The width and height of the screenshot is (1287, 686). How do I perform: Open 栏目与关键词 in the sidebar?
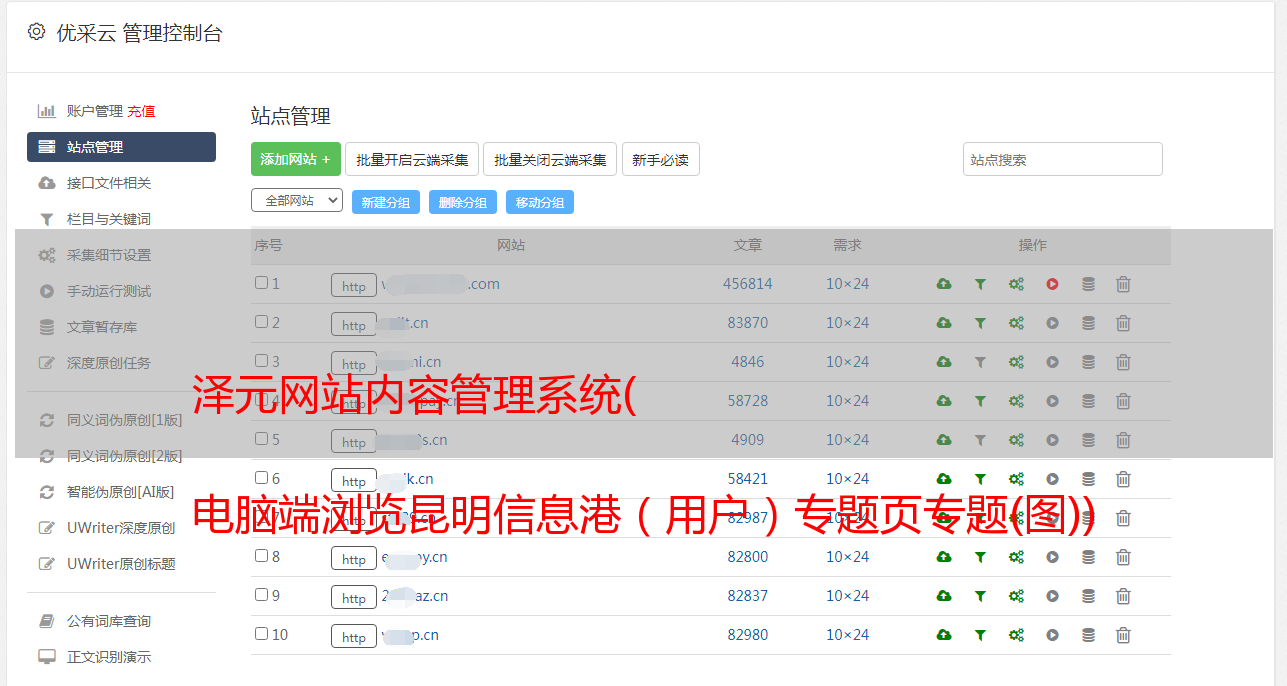pos(109,219)
